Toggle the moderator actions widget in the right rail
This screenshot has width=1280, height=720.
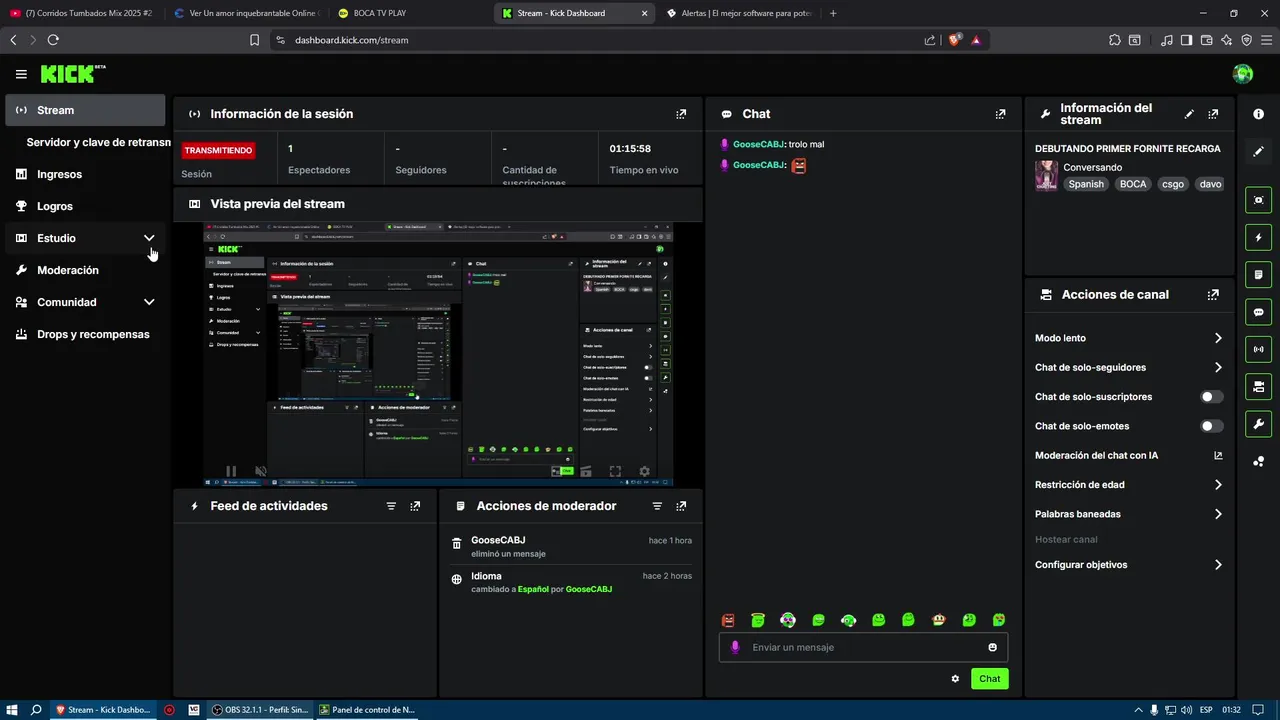point(1258,275)
